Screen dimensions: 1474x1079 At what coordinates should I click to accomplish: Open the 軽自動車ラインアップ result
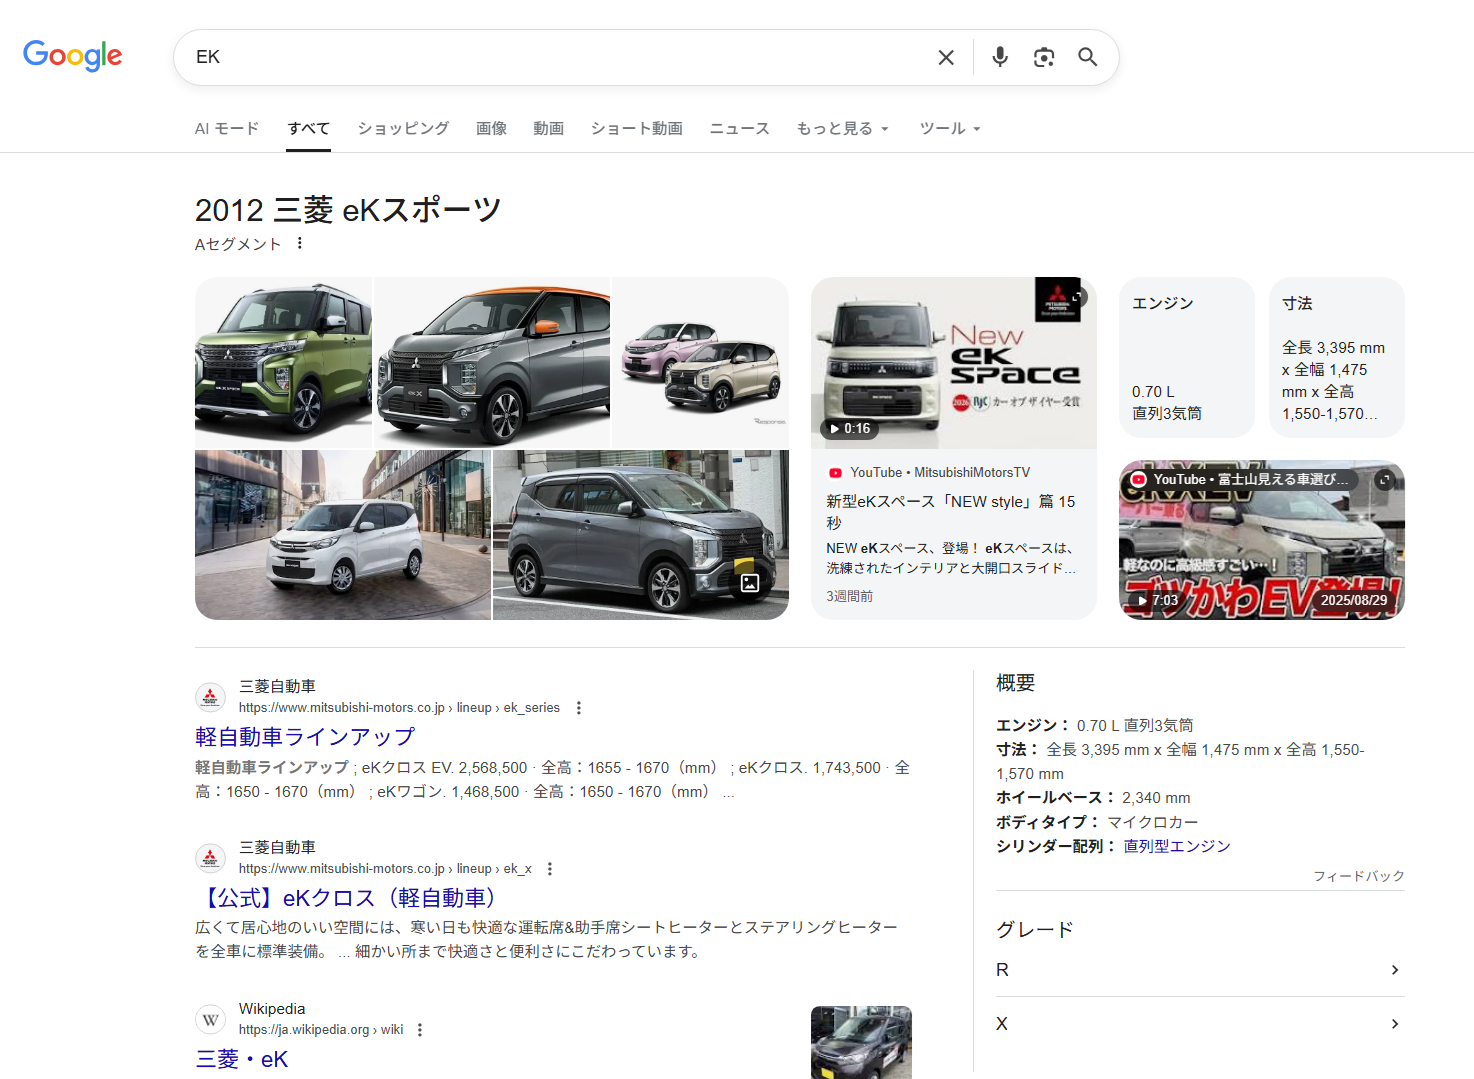[305, 737]
